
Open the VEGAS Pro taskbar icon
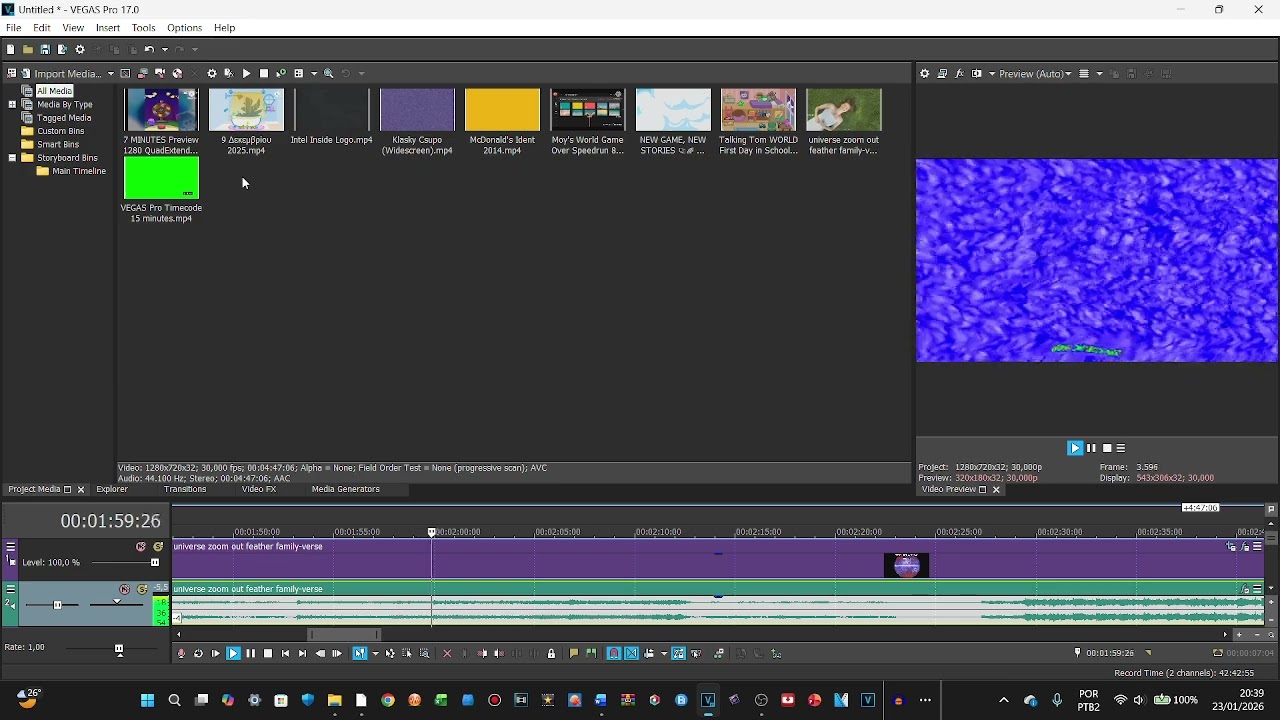709,700
